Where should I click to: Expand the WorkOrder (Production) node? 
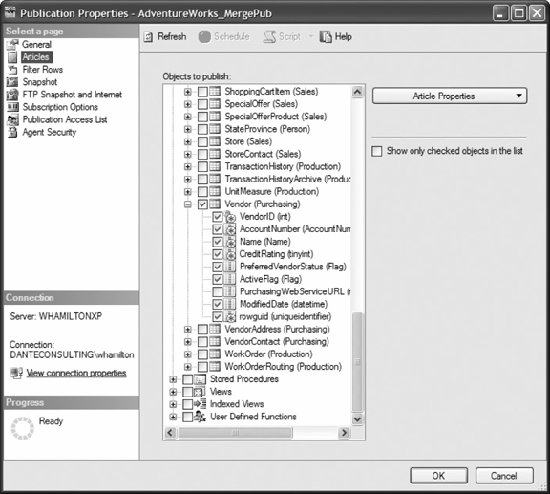pyautogui.click(x=188, y=354)
